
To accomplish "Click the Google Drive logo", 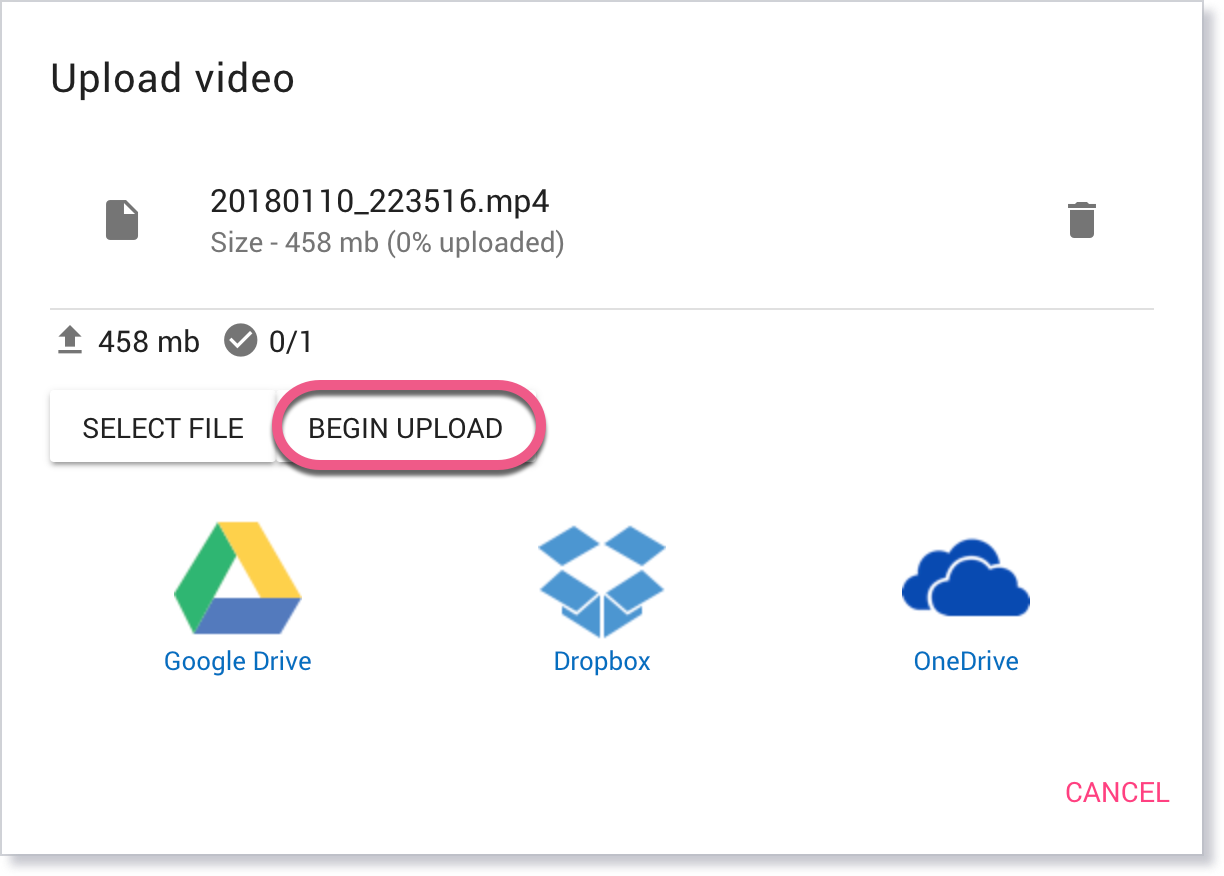I will (x=238, y=579).
